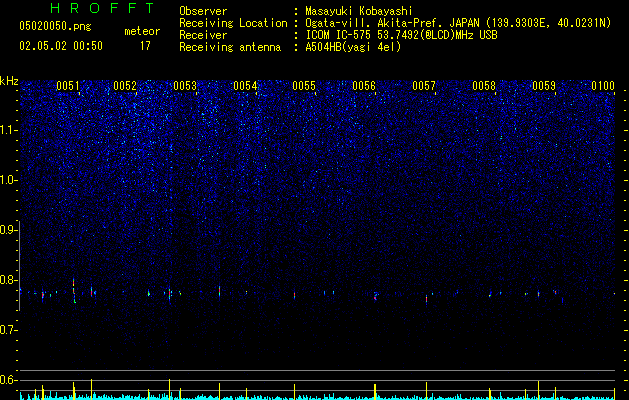
Task: Click the kHz axis unit label
Action: click(9, 81)
